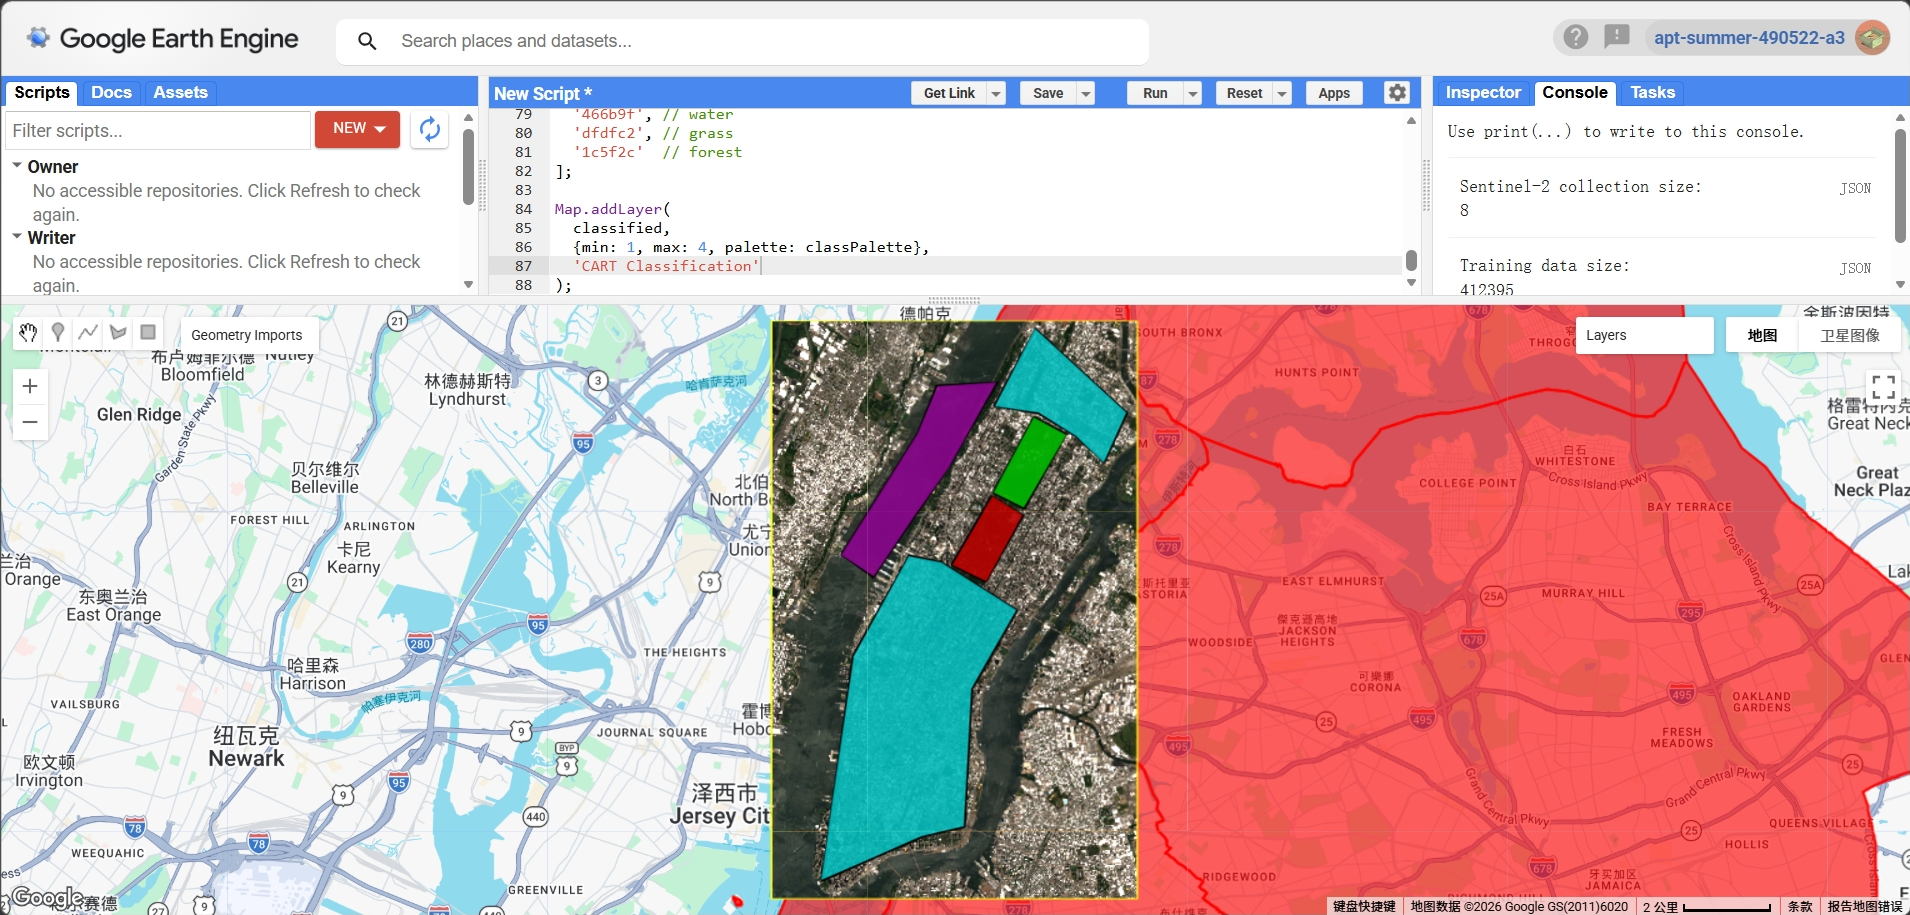Switch to the Assets tab
This screenshot has height=915, width=1910.
180,92
